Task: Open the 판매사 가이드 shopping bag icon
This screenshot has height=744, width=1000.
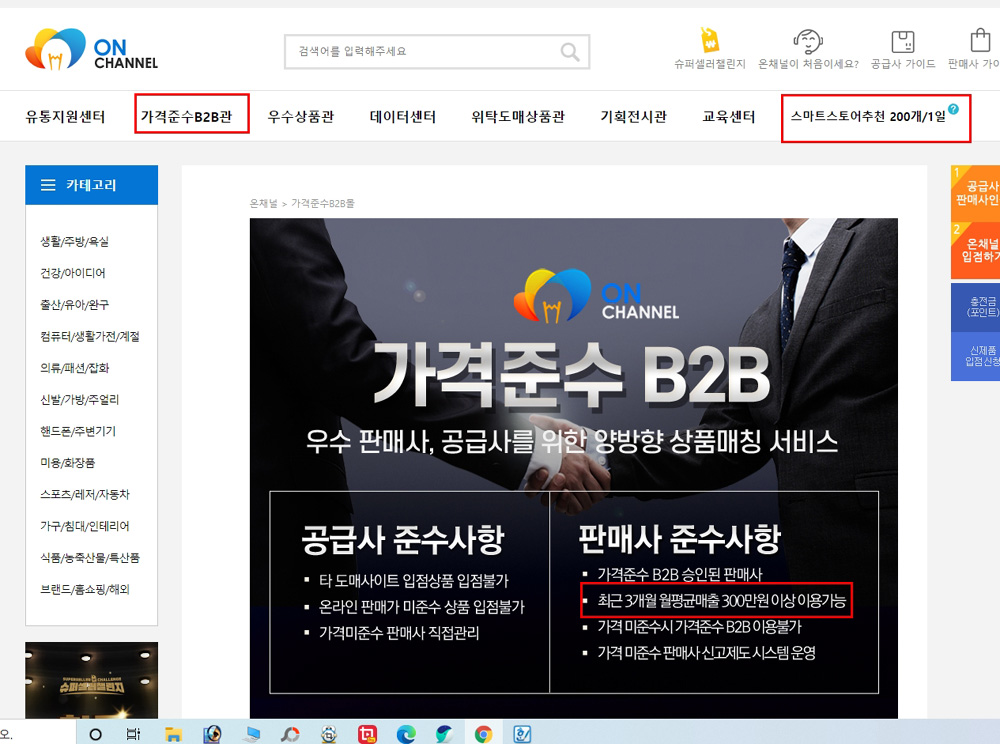Action: point(980,41)
